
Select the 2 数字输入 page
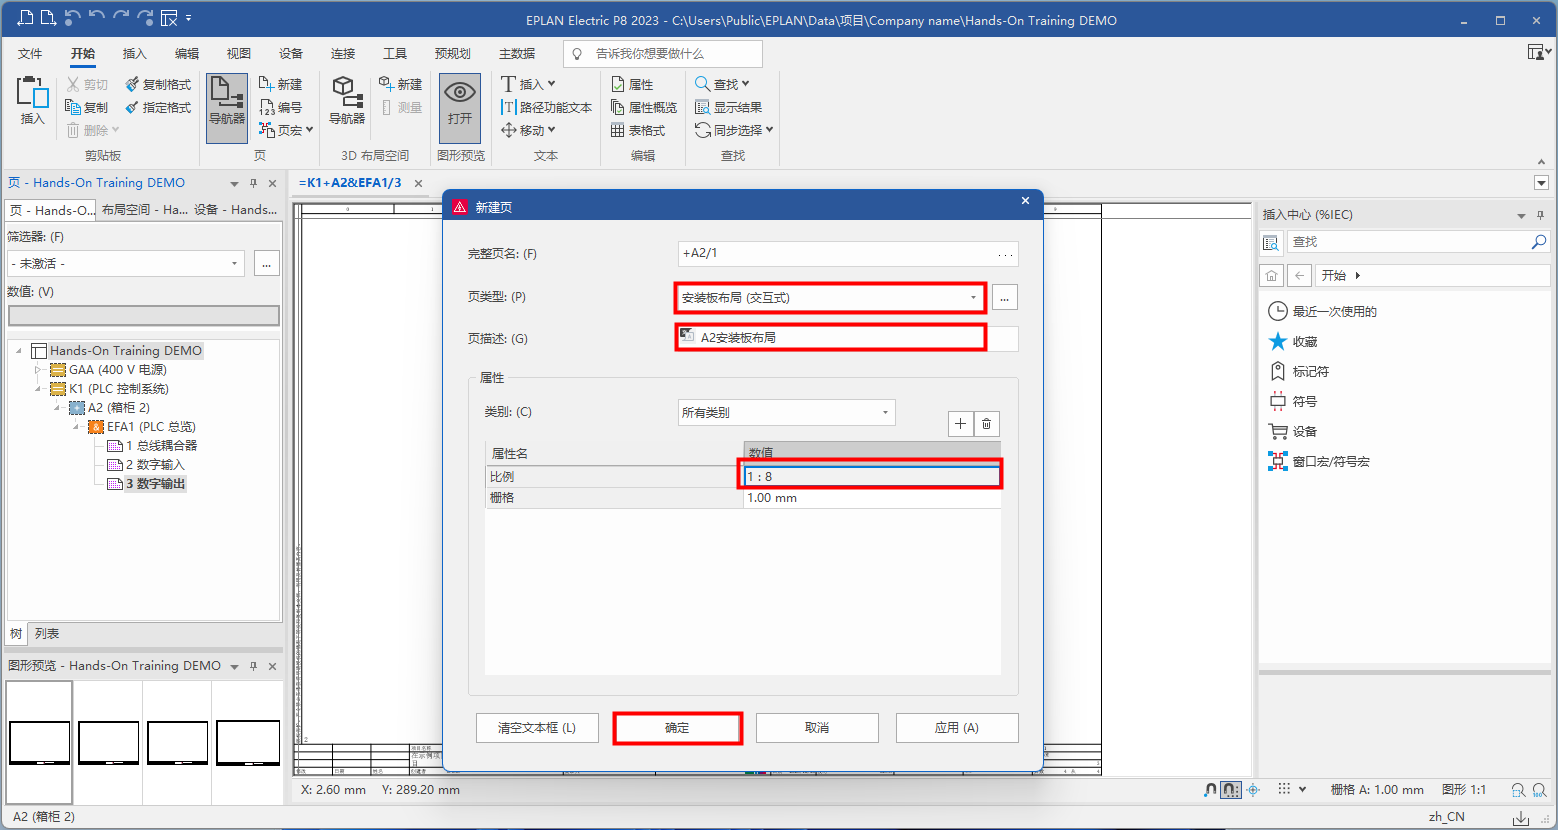(155, 465)
